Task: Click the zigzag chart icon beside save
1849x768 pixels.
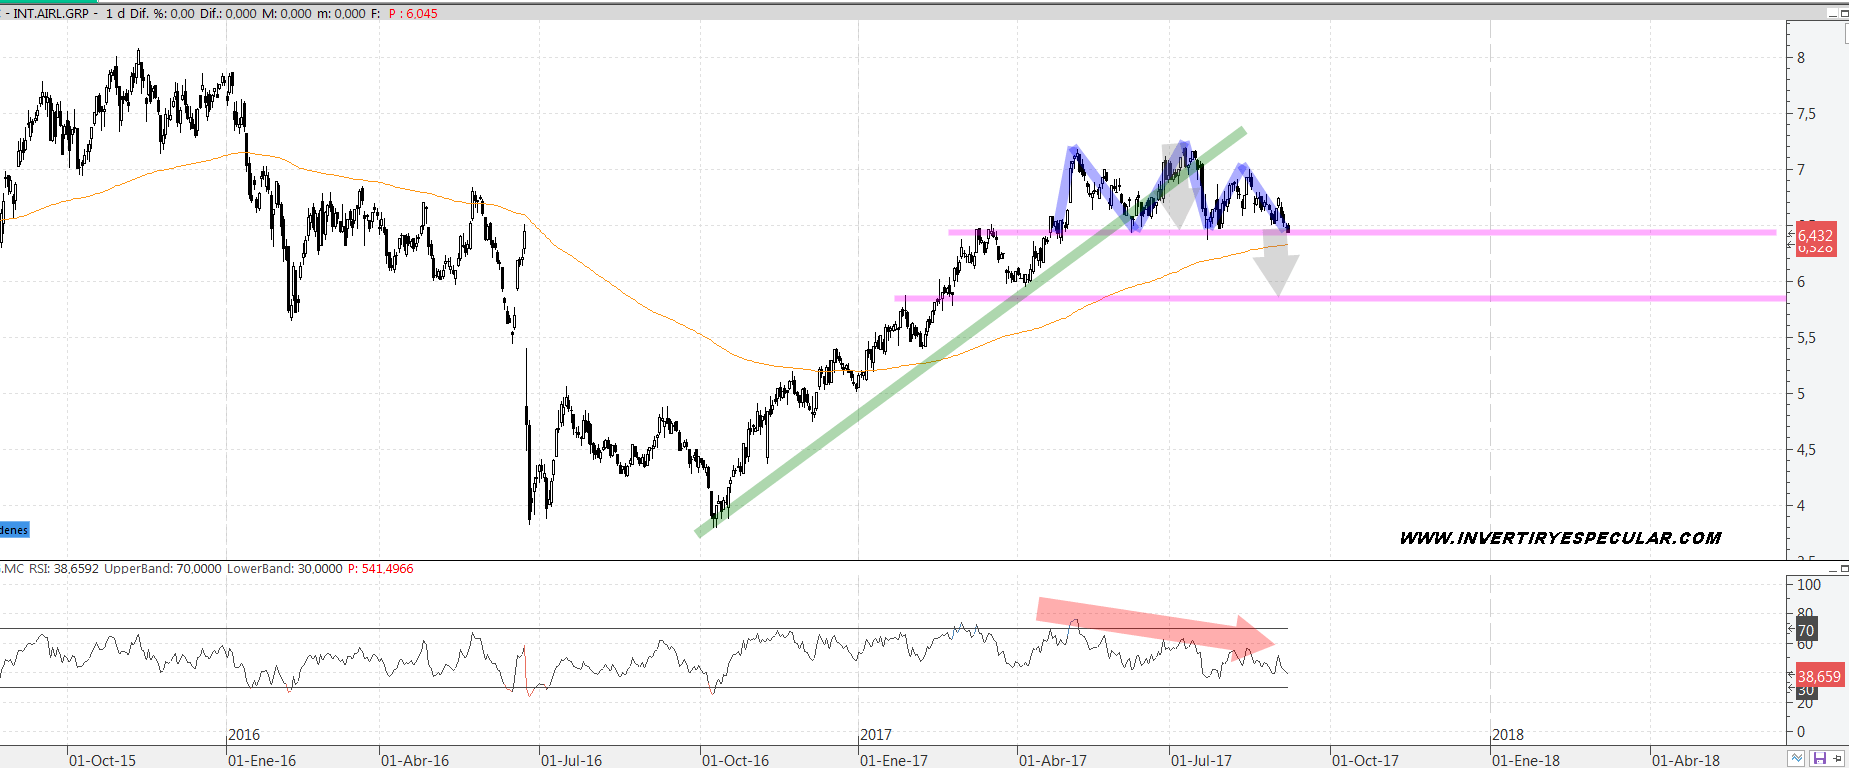Action: (x=1797, y=759)
